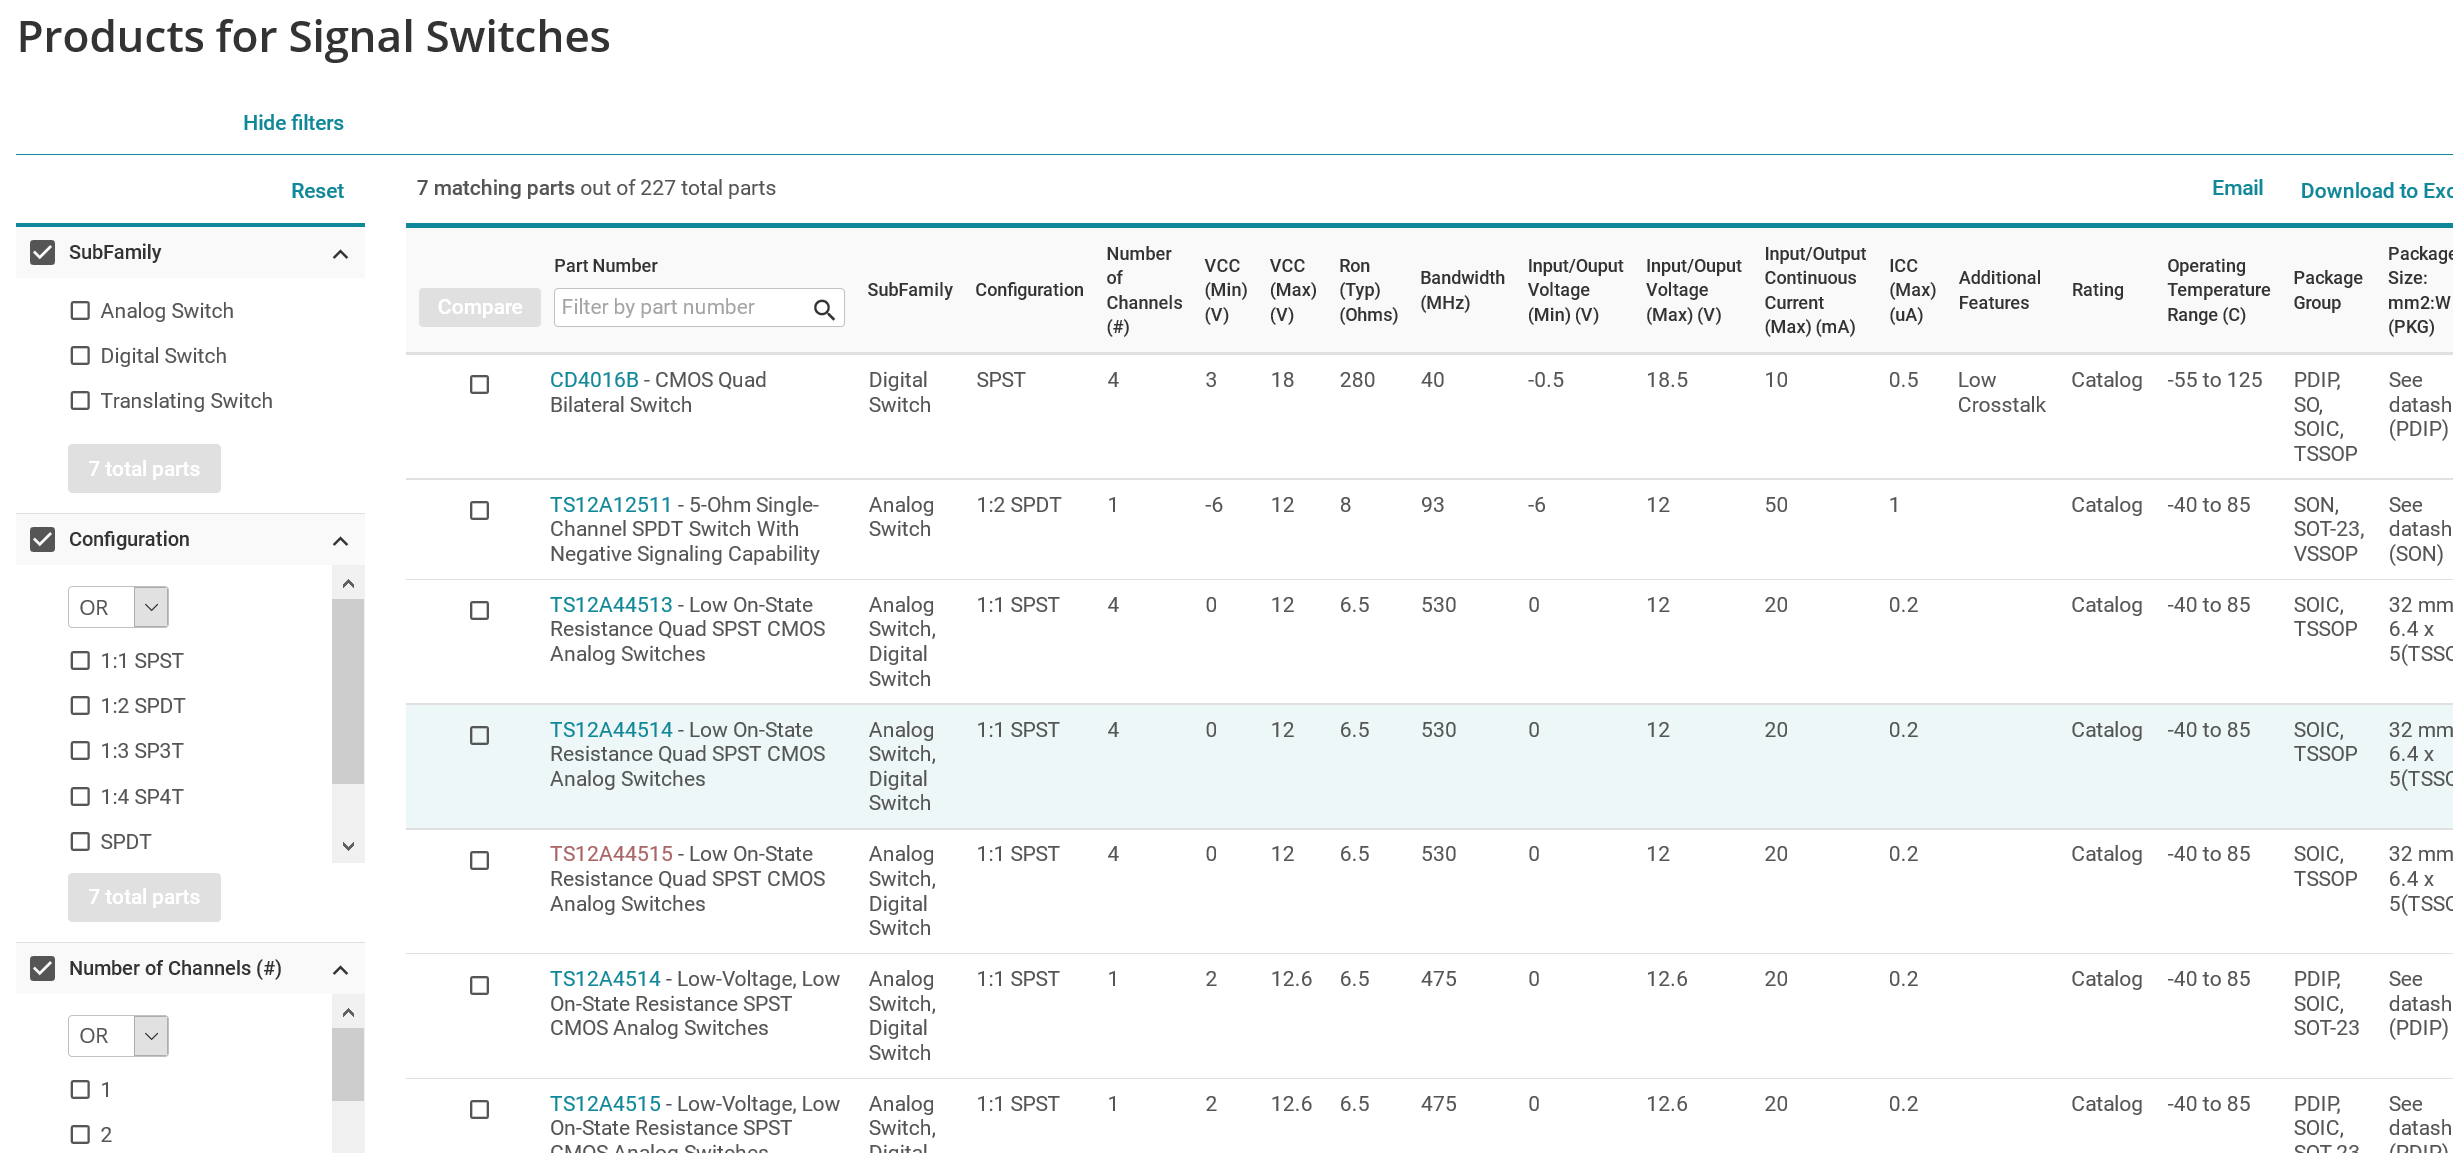Open the TS12A12511 part link
Viewport: 2453px width, 1153px height.
tap(610, 505)
